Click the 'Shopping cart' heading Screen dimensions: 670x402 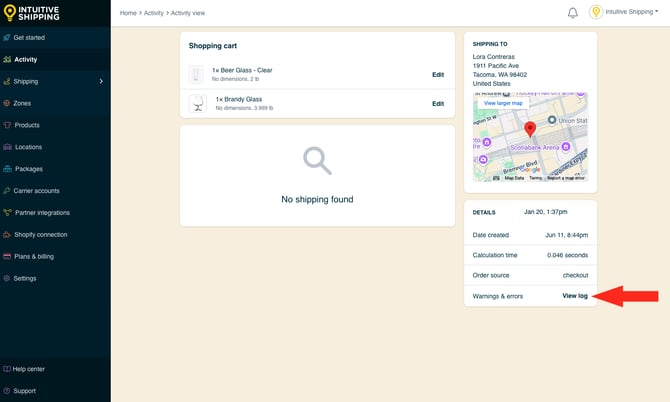click(x=213, y=46)
